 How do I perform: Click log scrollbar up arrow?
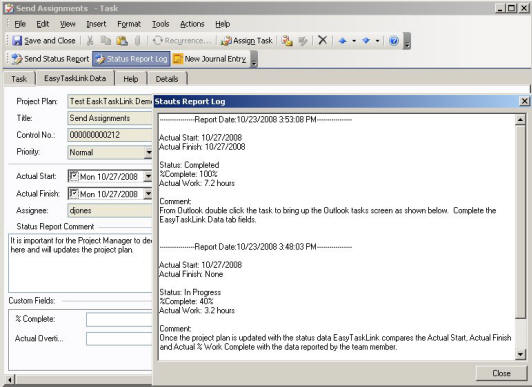click(520, 119)
